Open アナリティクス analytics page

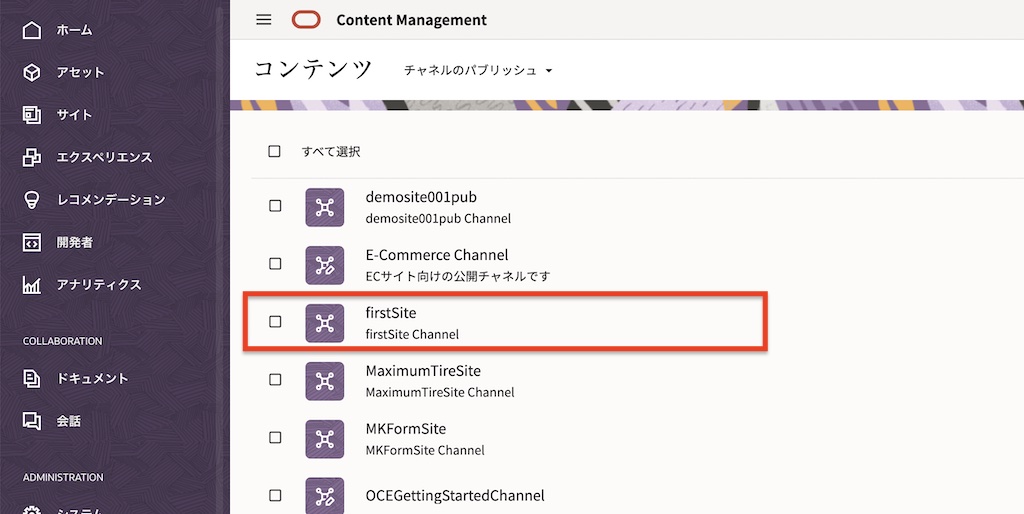point(98,285)
